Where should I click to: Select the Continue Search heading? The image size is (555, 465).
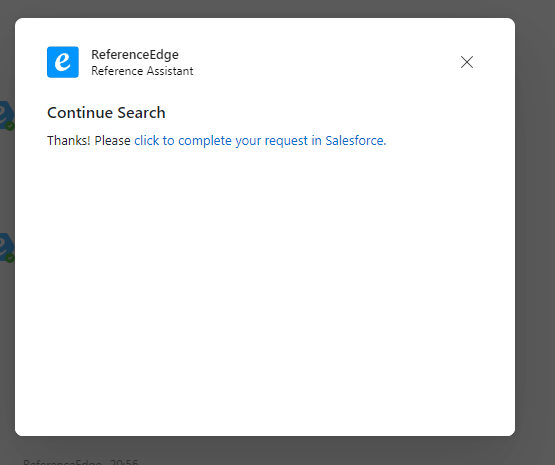(x=106, y=113)
